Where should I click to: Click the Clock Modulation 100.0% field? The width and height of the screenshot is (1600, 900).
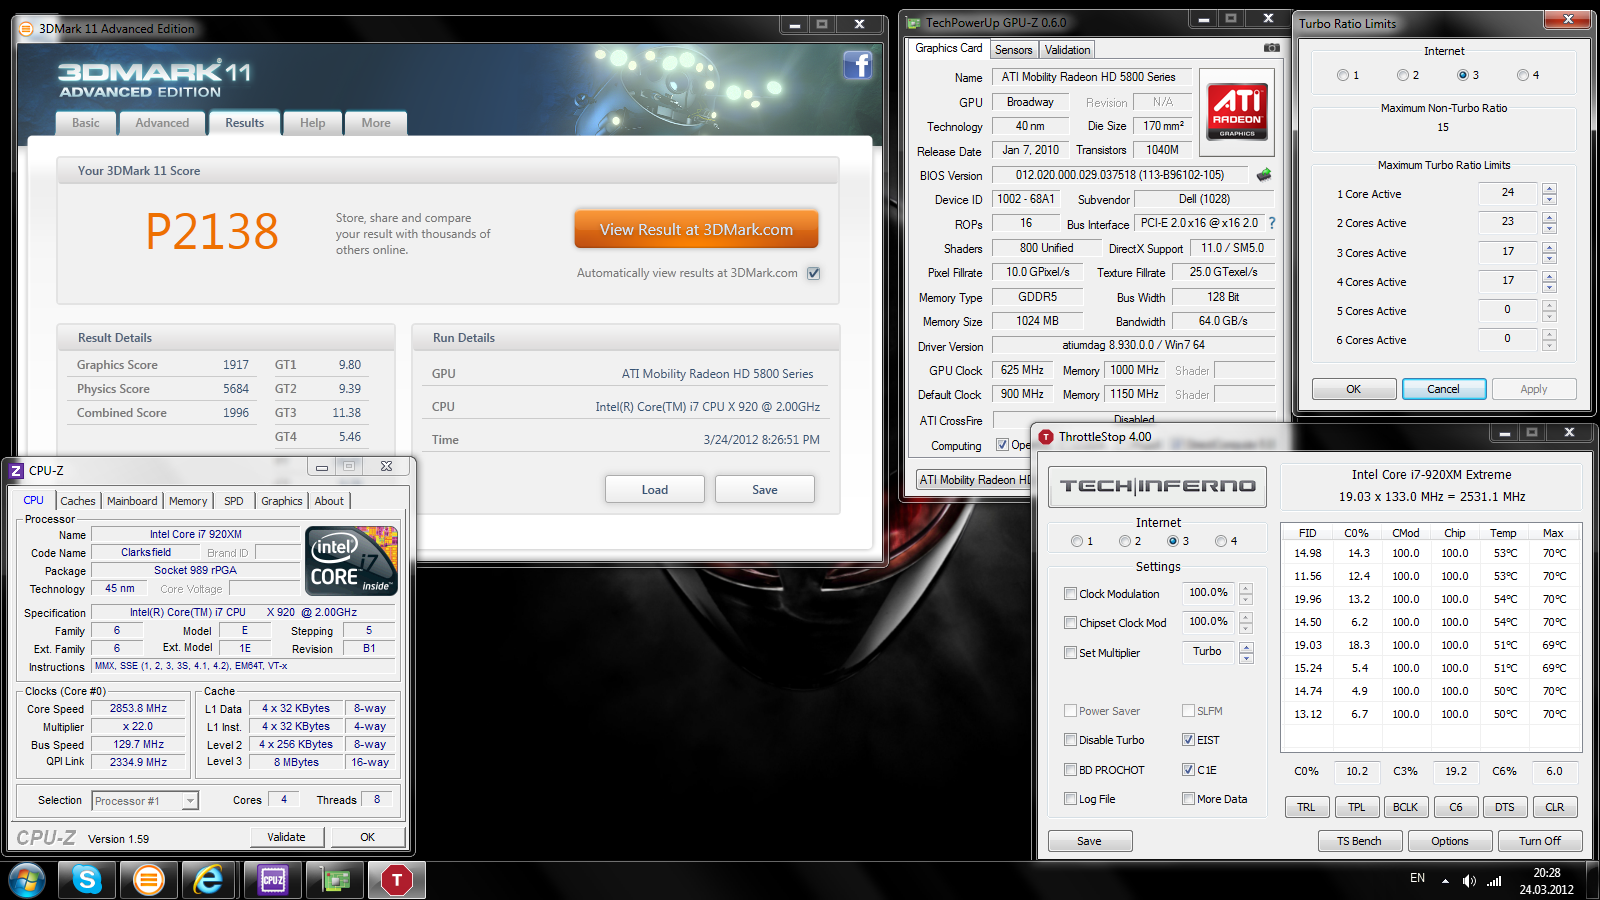[x=1208, y=593]
